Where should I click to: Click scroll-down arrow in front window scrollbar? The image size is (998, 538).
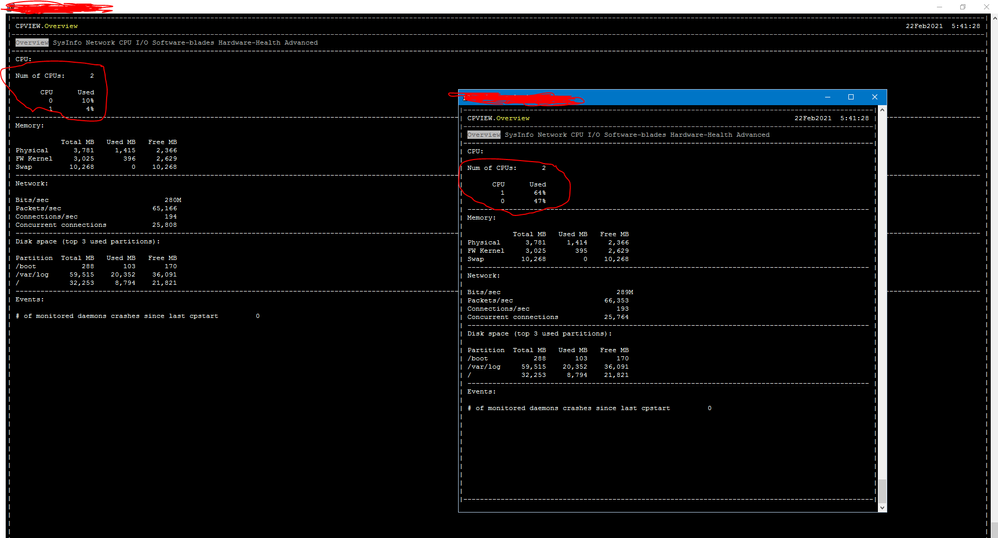(881, 507)
